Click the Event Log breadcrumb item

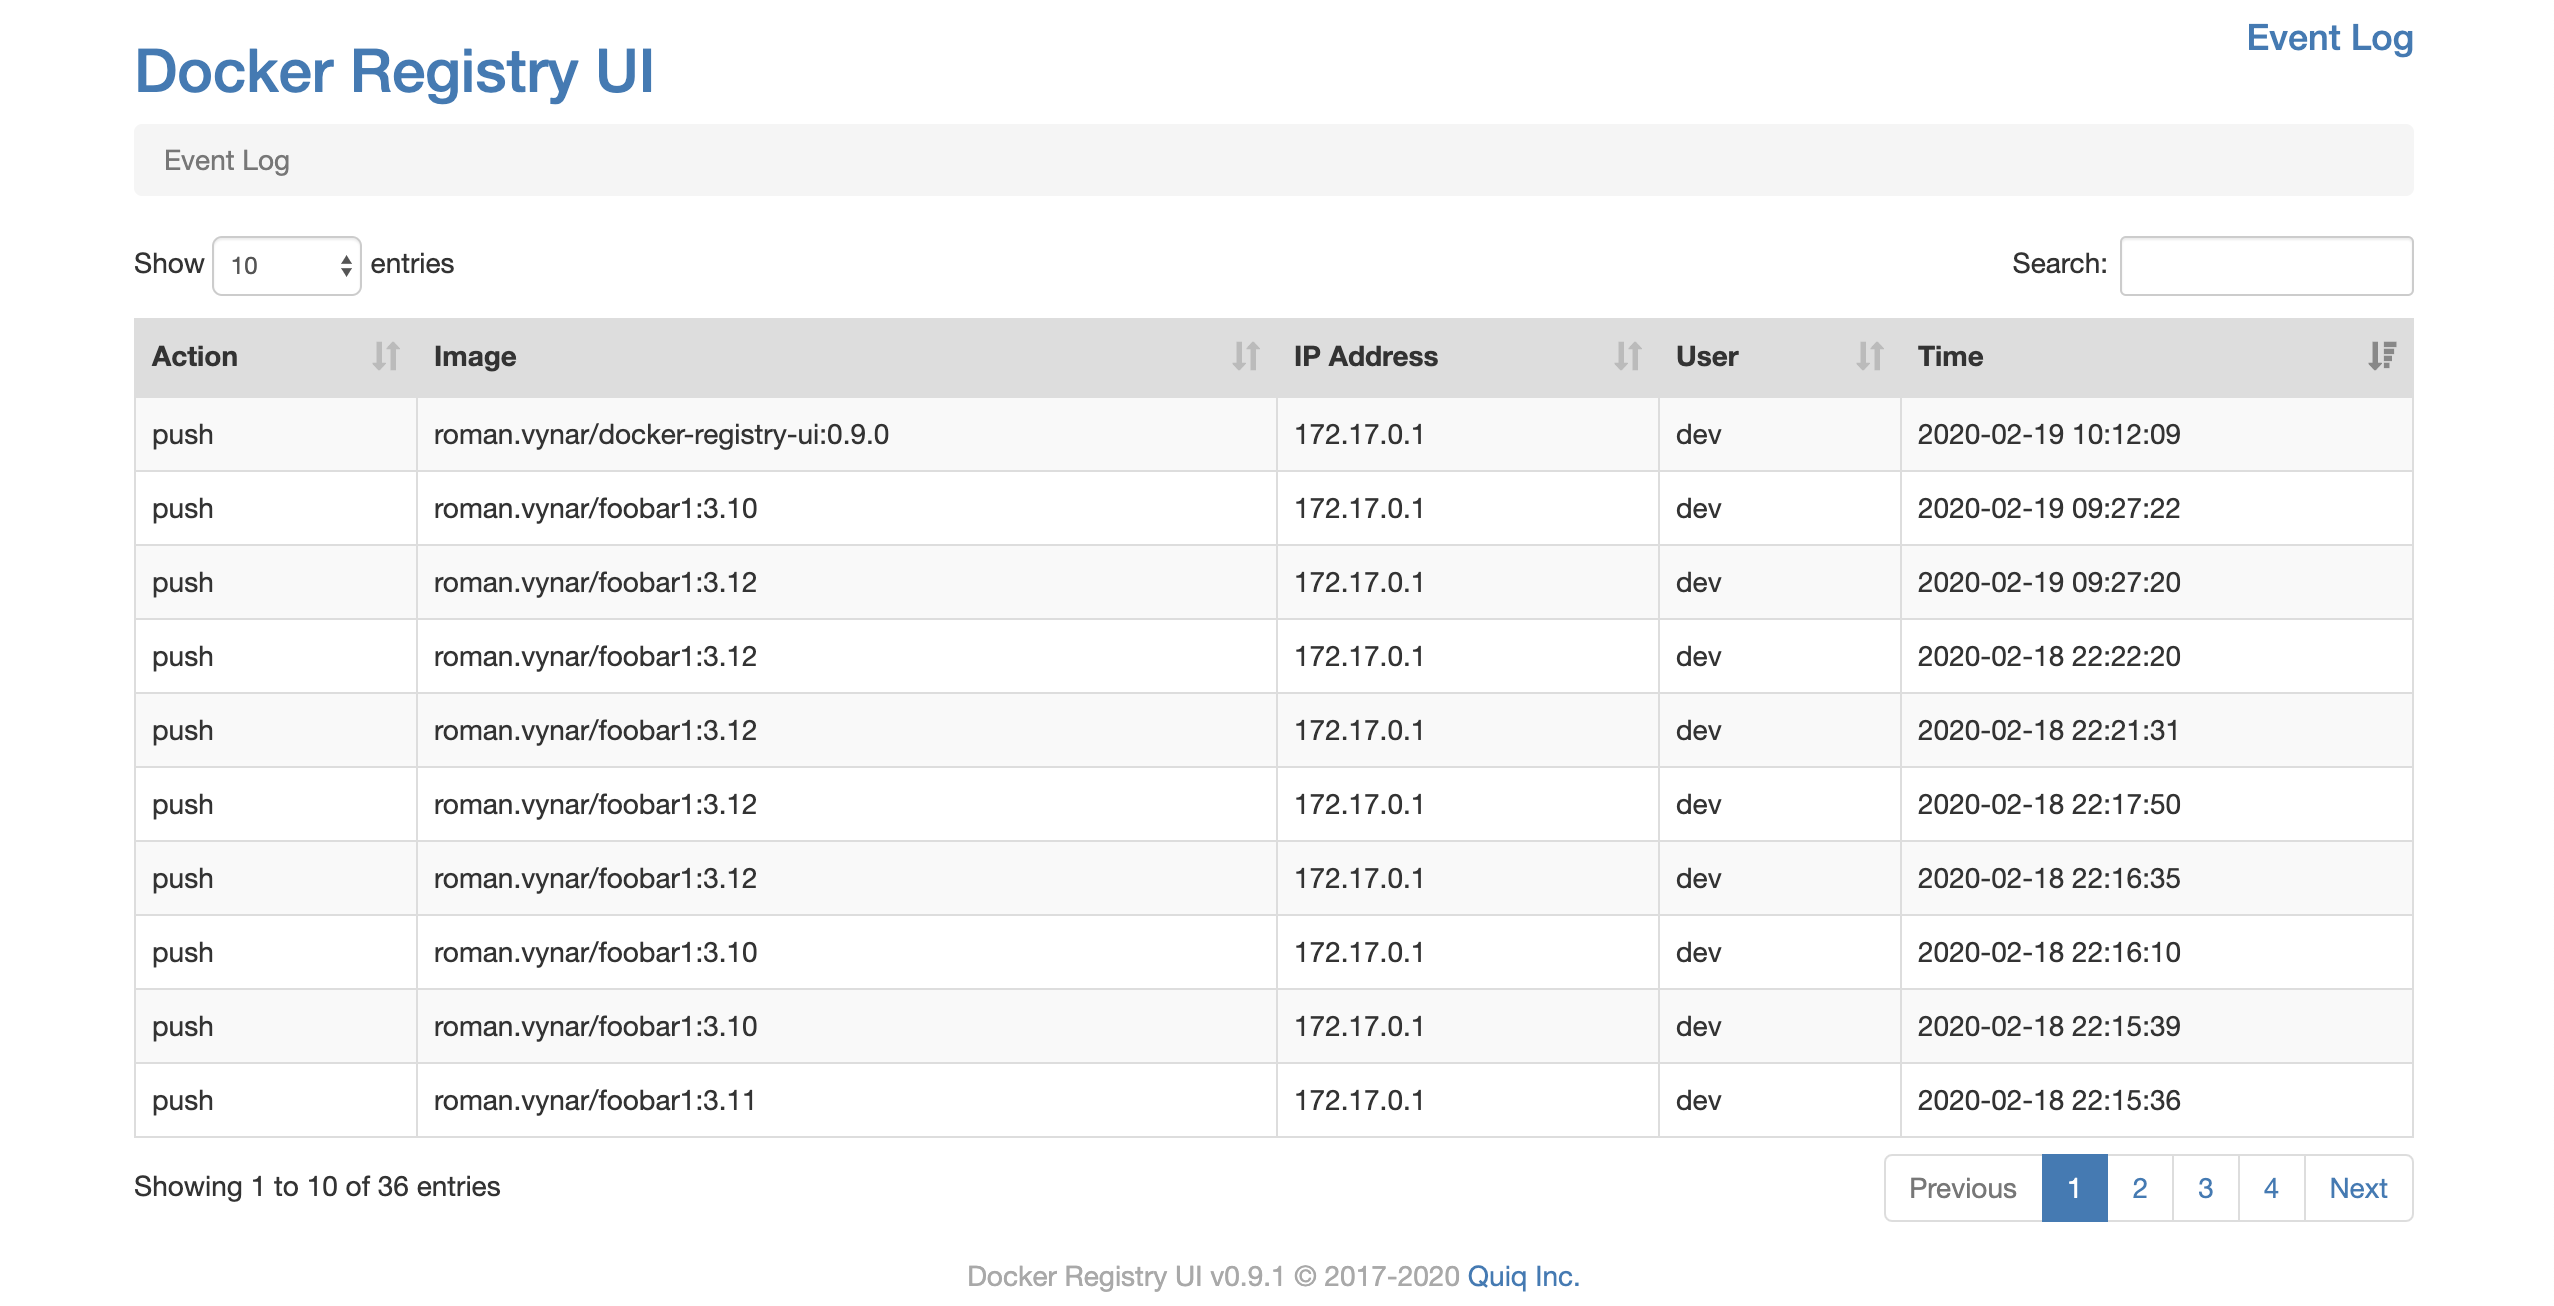(x=227, y=160)
